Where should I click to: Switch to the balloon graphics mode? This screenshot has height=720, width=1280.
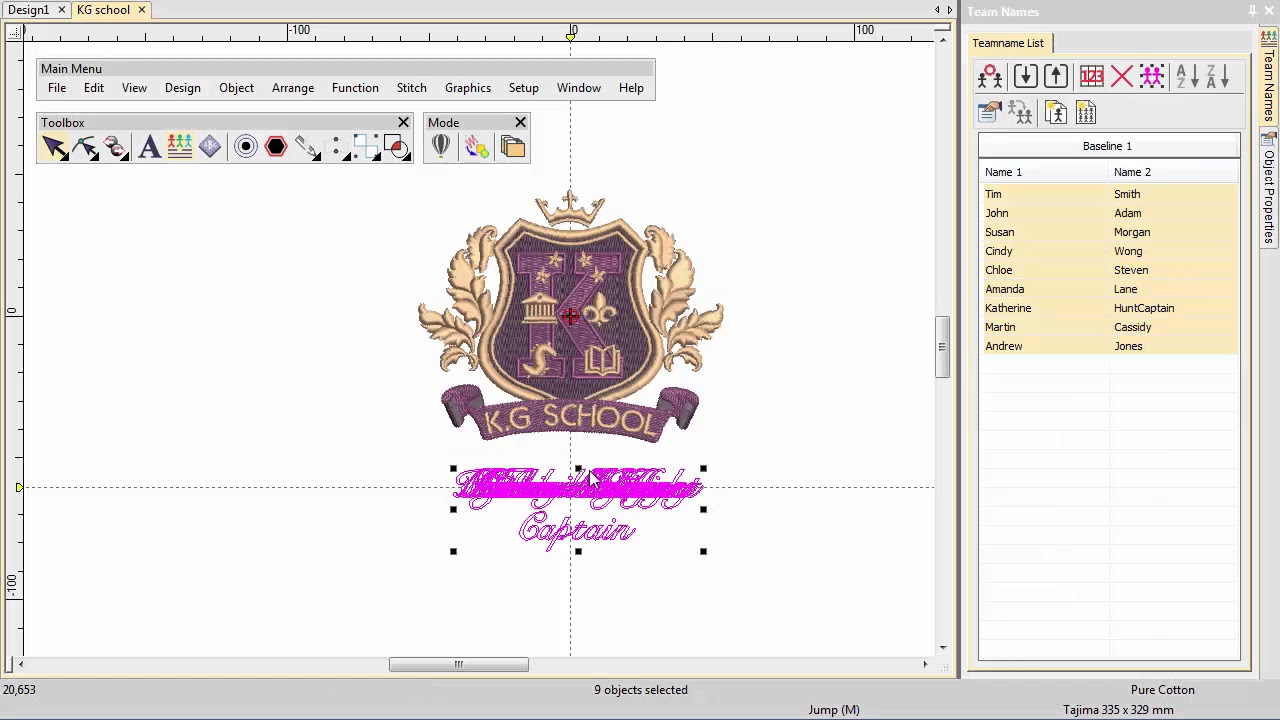tap(441, 148)
